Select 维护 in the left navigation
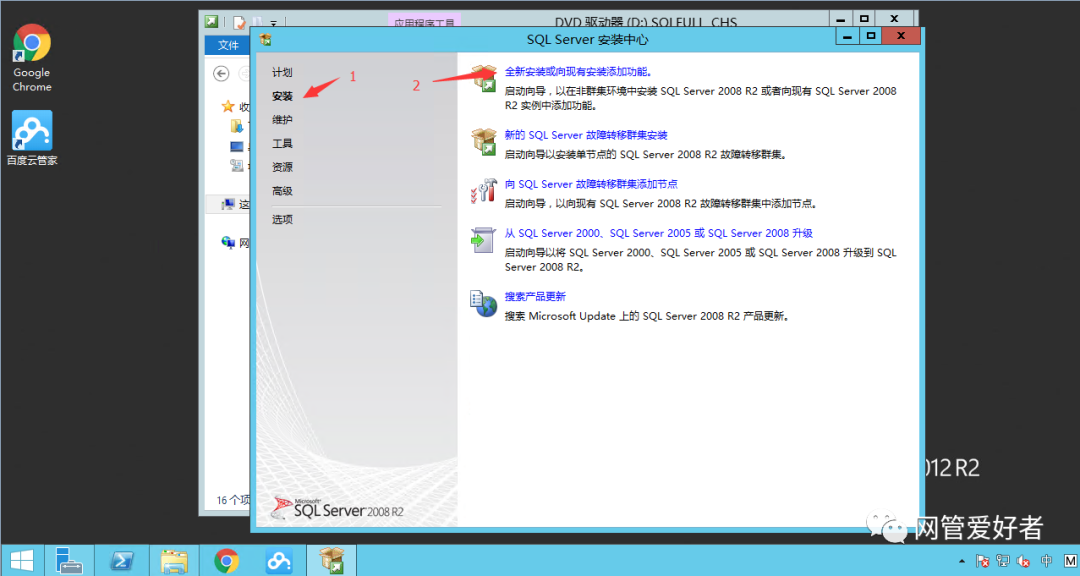This screenshot has height=576, width=1080. tap(282, 120)
